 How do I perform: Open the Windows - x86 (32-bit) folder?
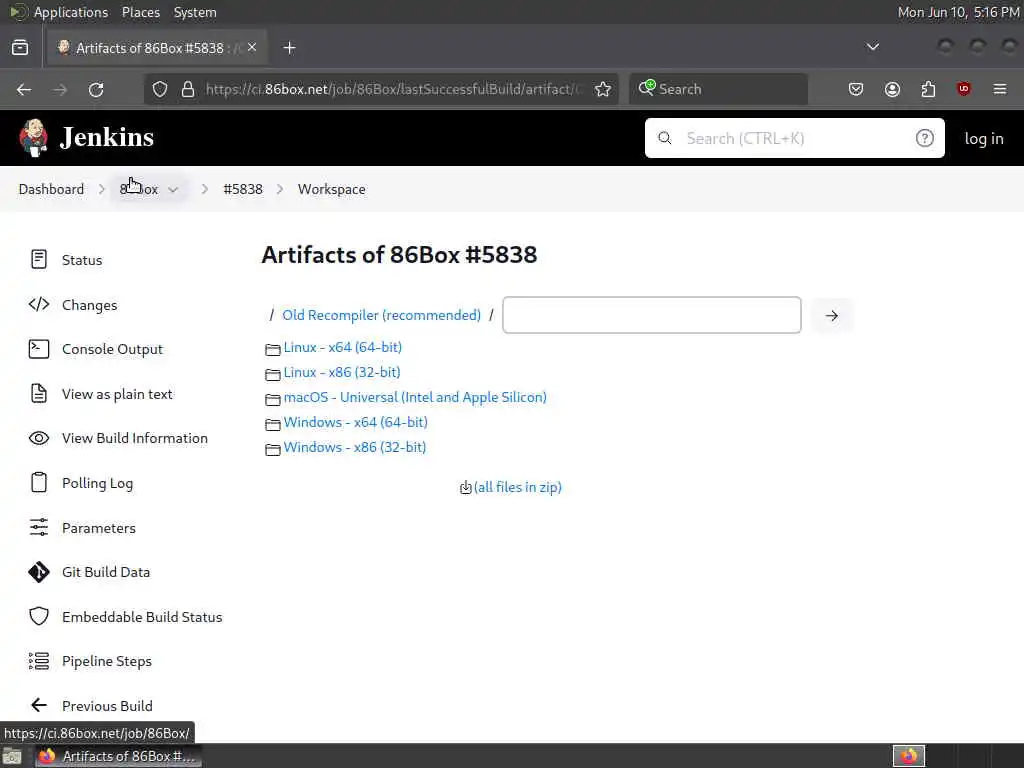(x=355, y=447)
